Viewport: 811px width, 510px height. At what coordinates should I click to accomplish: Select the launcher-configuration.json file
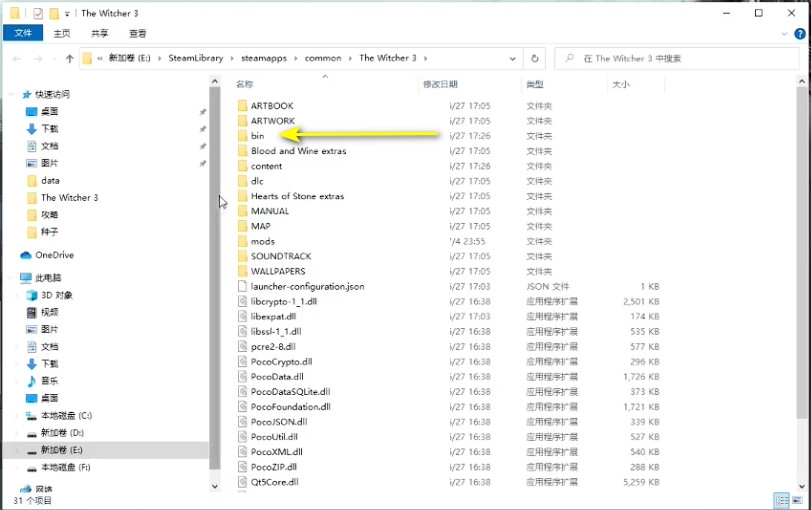[x=307, y=286]
